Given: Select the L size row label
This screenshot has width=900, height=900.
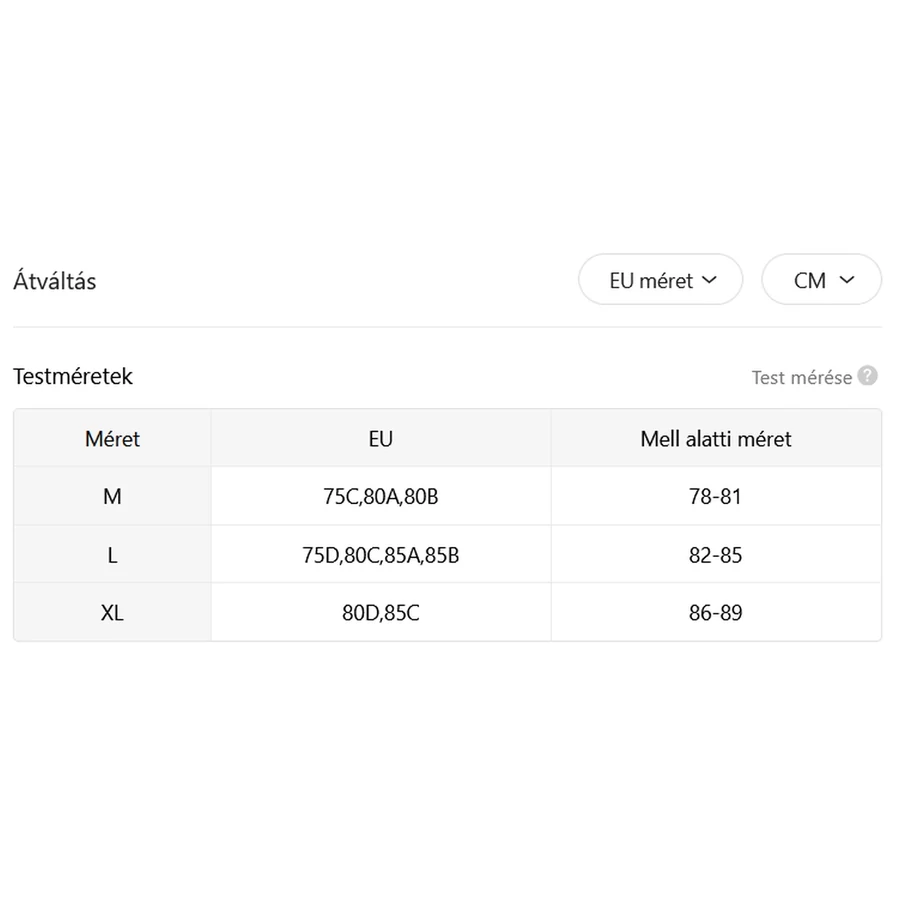Looking at the screenshot, I should click(112, 555).
